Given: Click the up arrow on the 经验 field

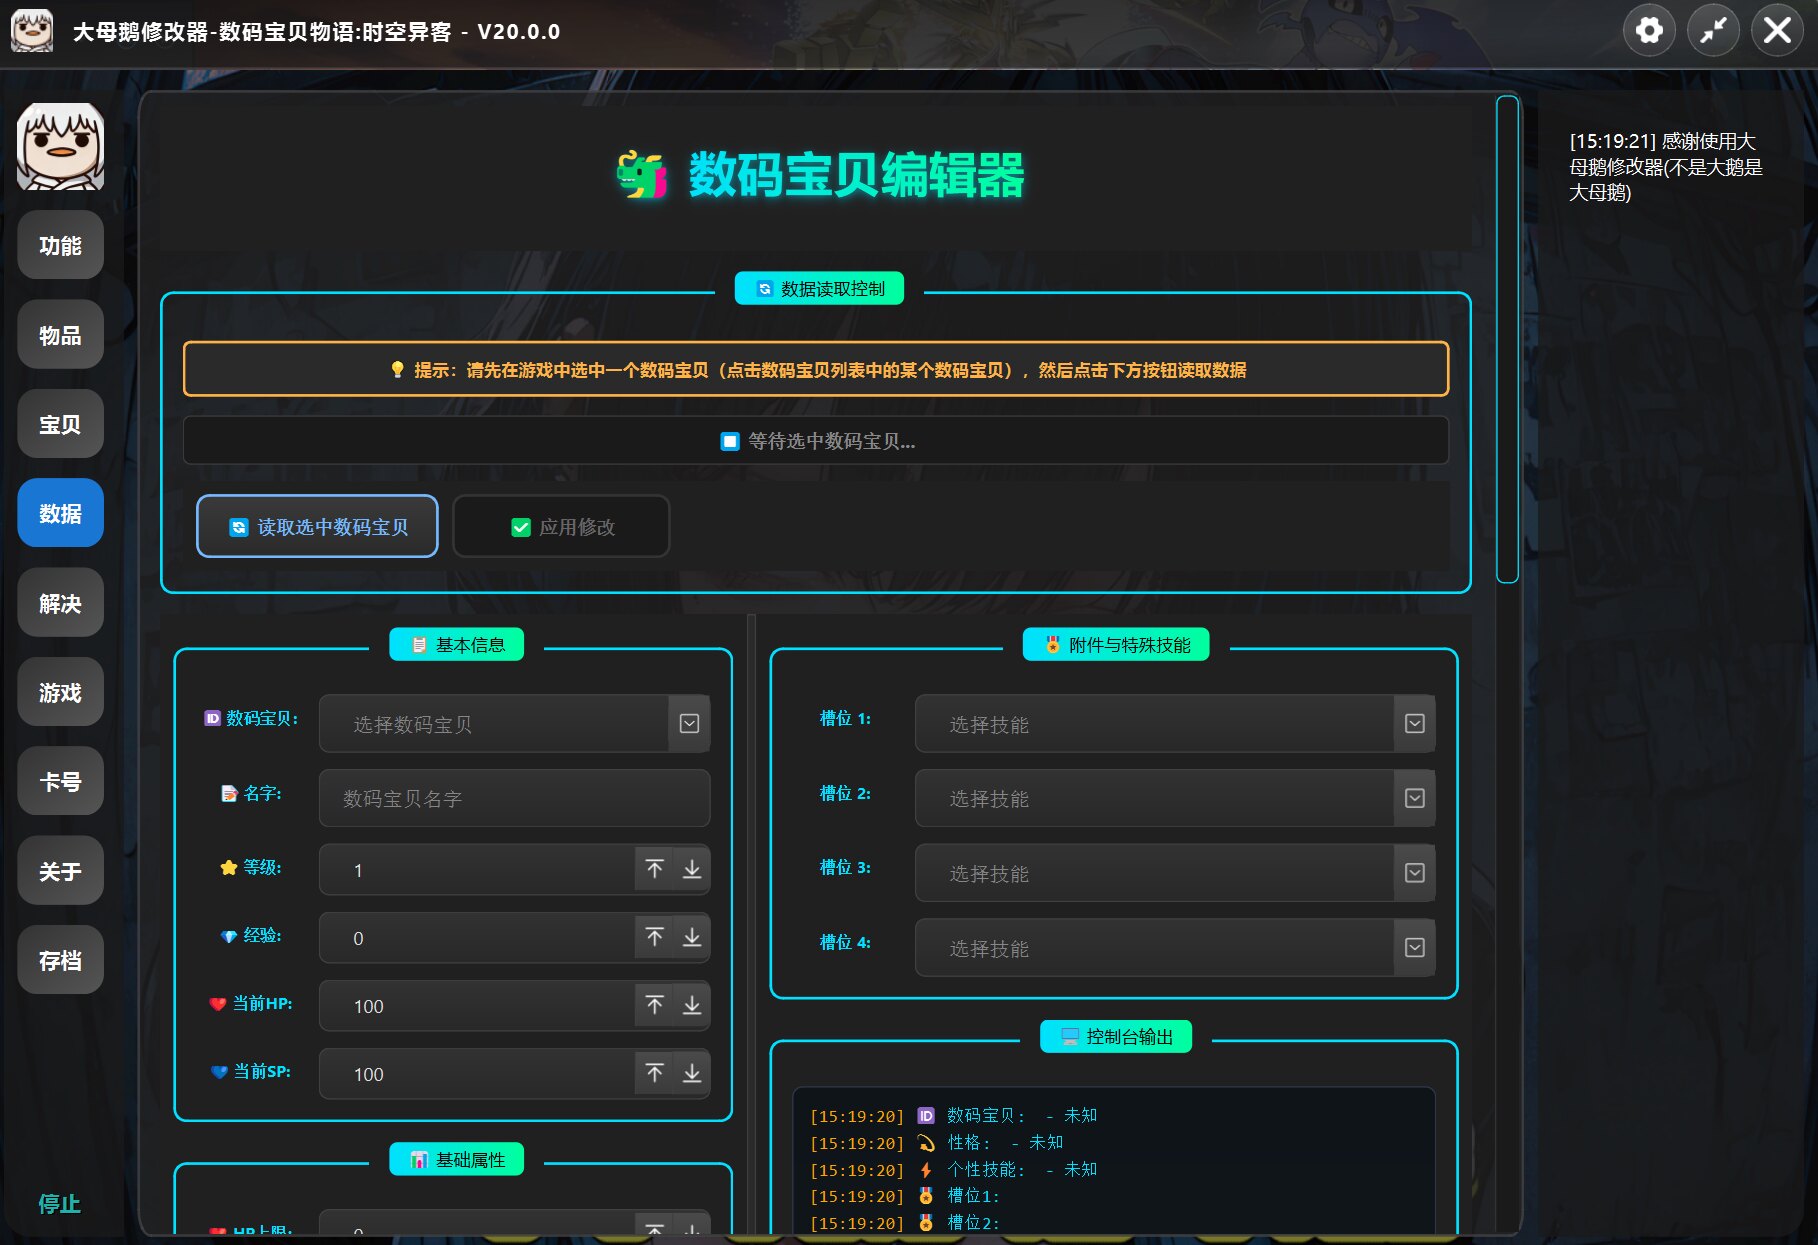Looking at the screenshot, I should (654, 937).
